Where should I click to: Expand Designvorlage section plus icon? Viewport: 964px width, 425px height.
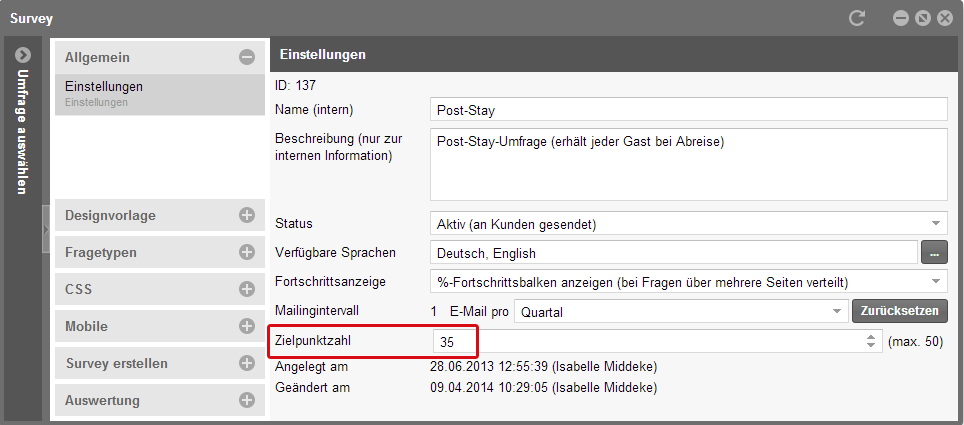[247, 215]
